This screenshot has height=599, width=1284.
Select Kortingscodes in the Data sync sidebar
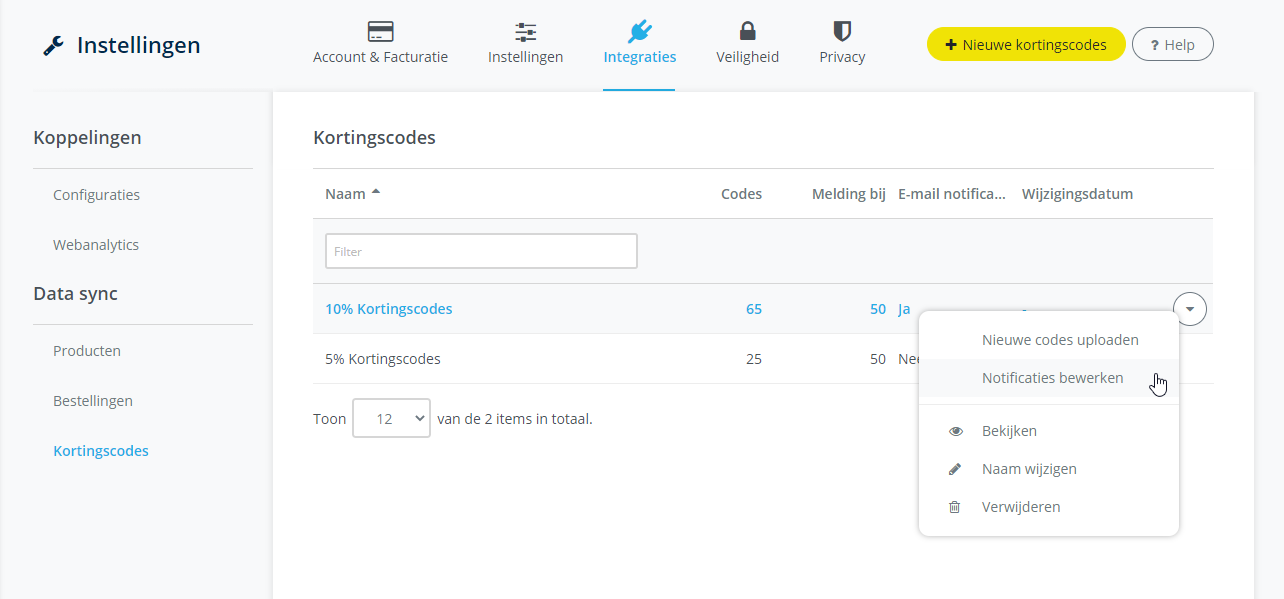(x=101, y=450)
